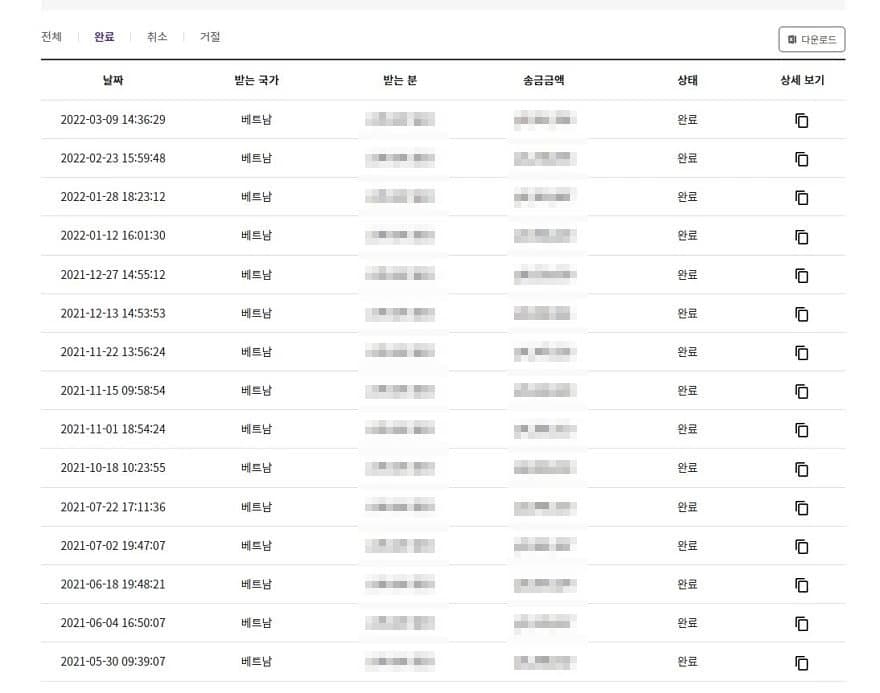Image resolution: width=880 pixels, height=693 pixels.
Task: Open details for 2021-10-18 10:23:55 transfer
Action: coord(801,469)
